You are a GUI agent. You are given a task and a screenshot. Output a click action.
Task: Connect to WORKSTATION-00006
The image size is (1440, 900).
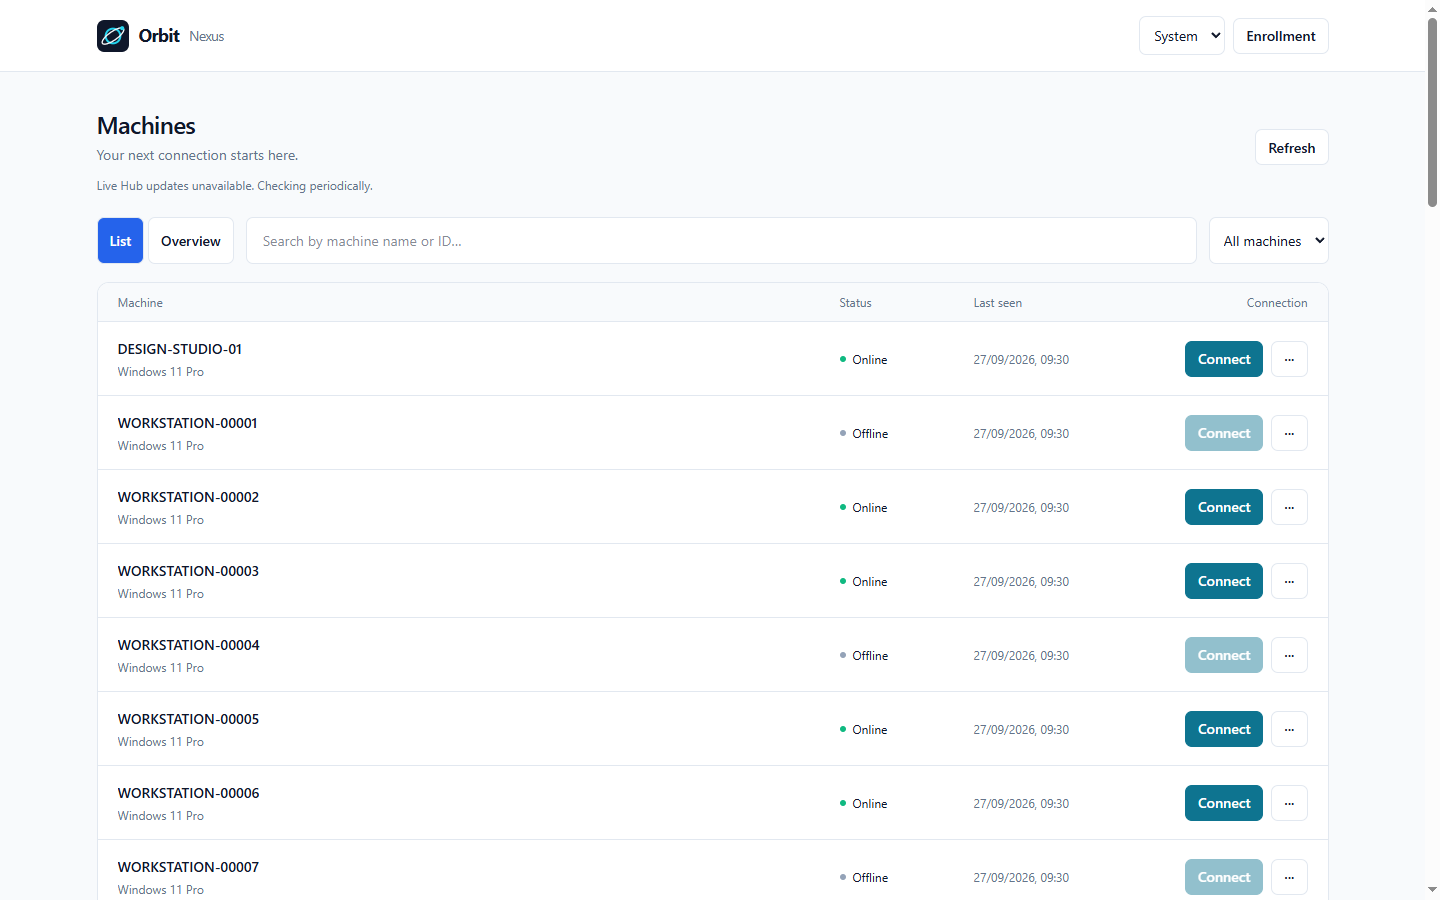tap(1224, 803)
